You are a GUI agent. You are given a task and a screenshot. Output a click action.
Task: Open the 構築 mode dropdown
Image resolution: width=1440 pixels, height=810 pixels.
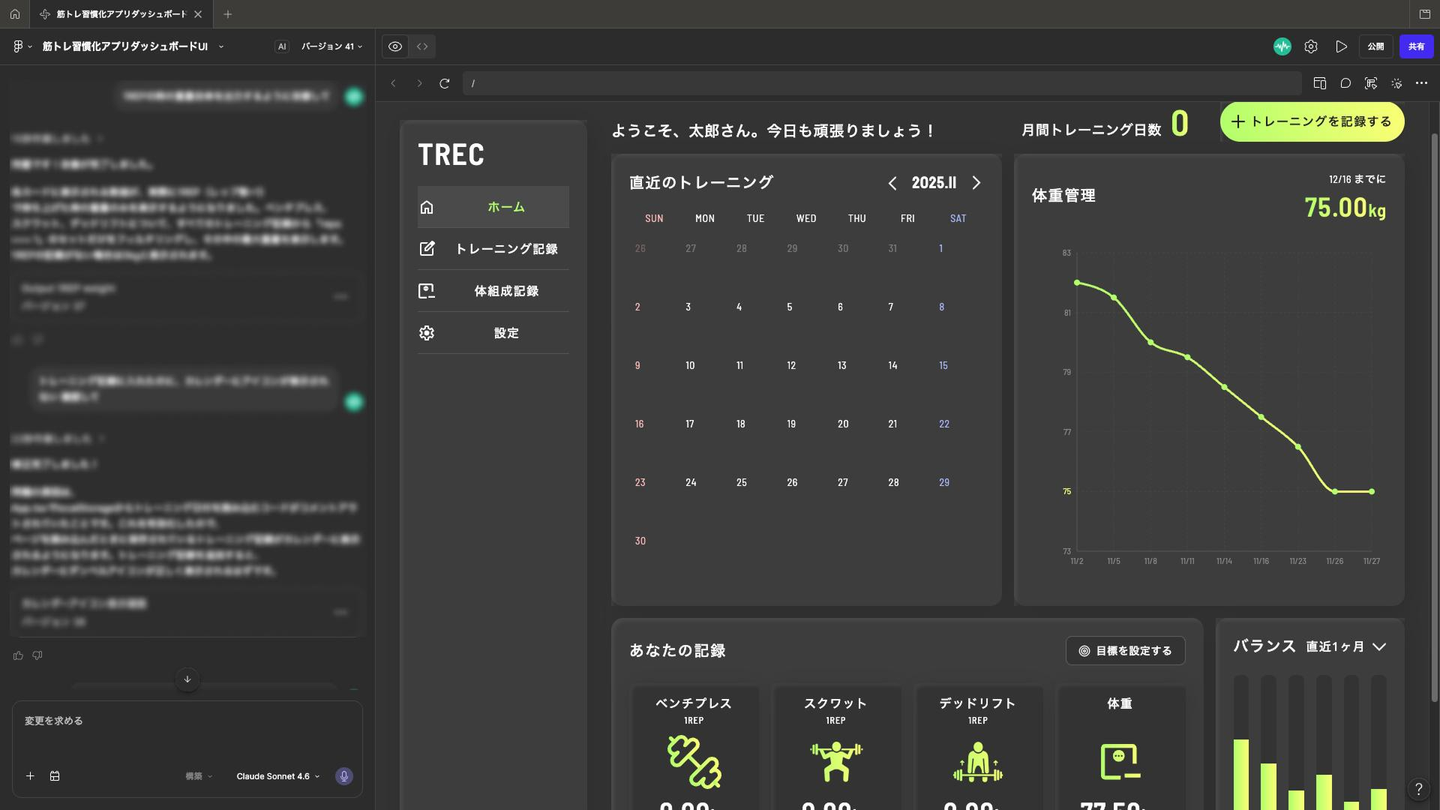coord(199,776)
